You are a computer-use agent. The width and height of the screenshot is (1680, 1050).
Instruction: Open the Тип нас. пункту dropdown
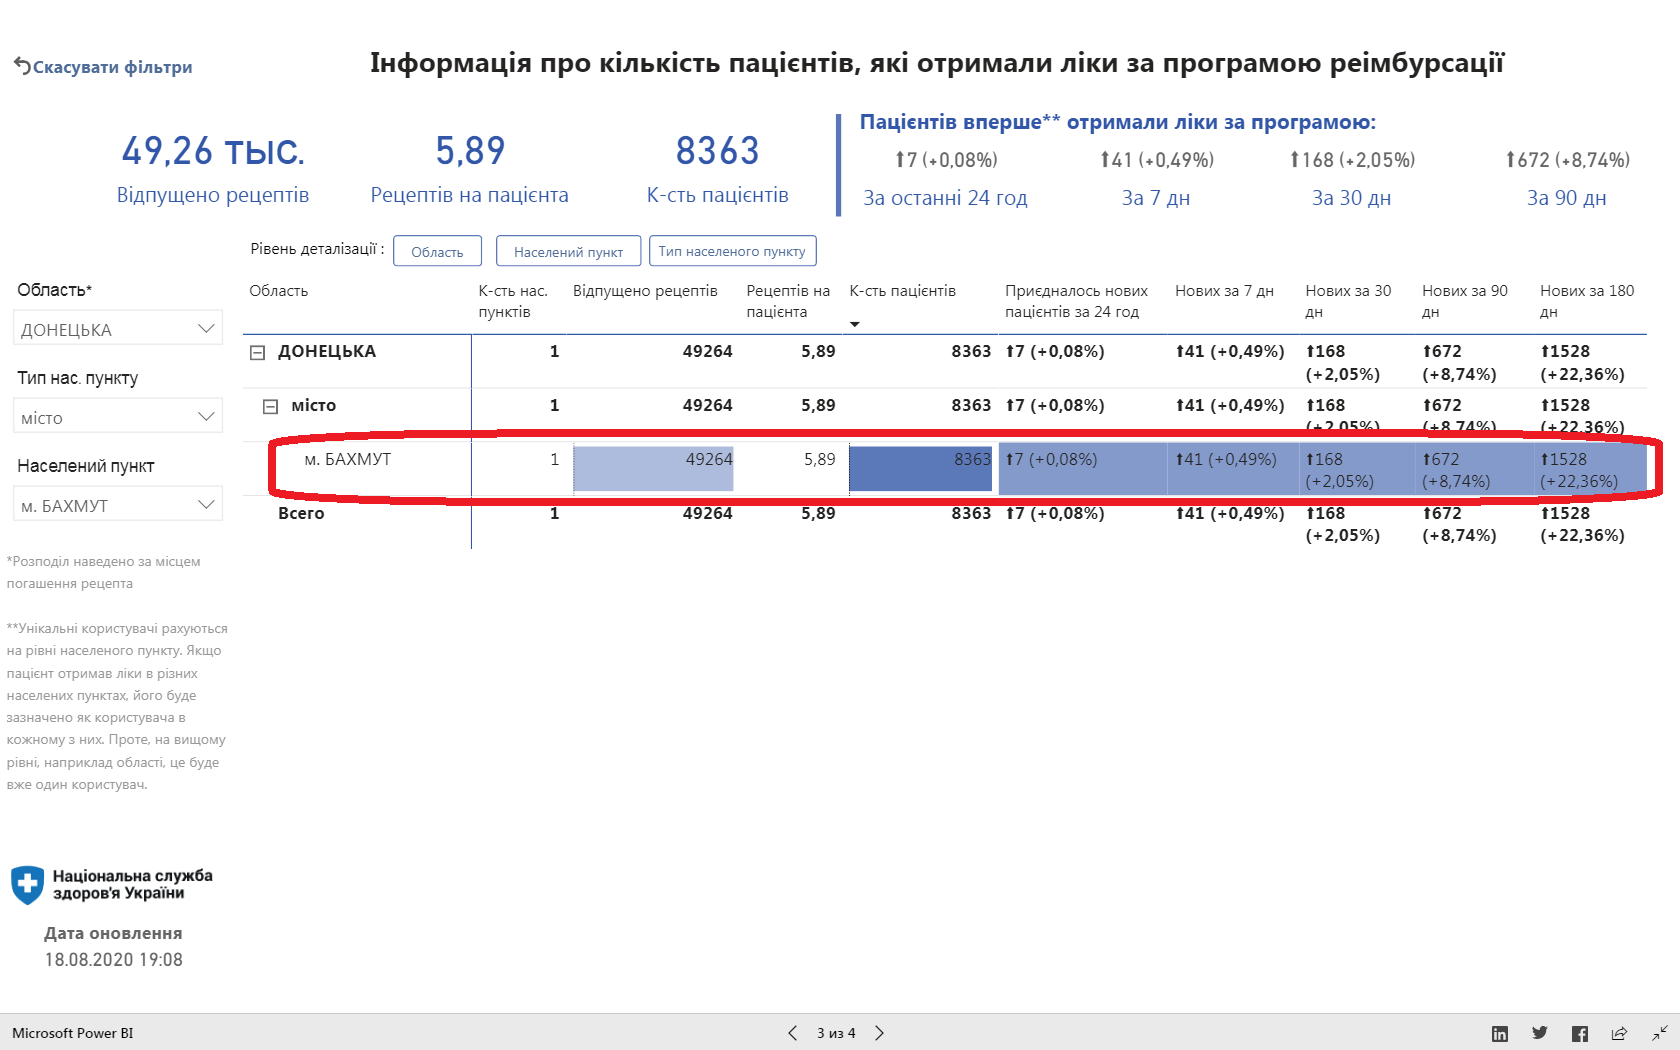pos(118,417)
